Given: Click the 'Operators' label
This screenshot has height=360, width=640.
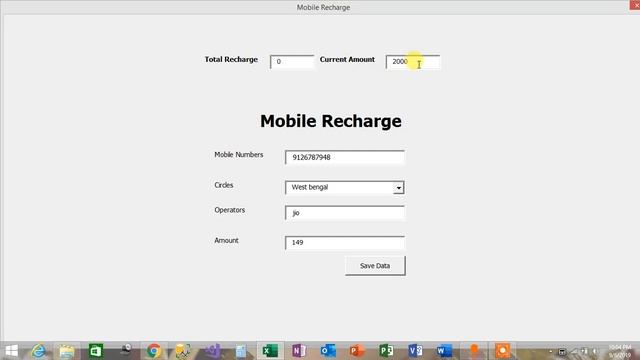Looking at the screenshot, I should click(x=229, y=210).
